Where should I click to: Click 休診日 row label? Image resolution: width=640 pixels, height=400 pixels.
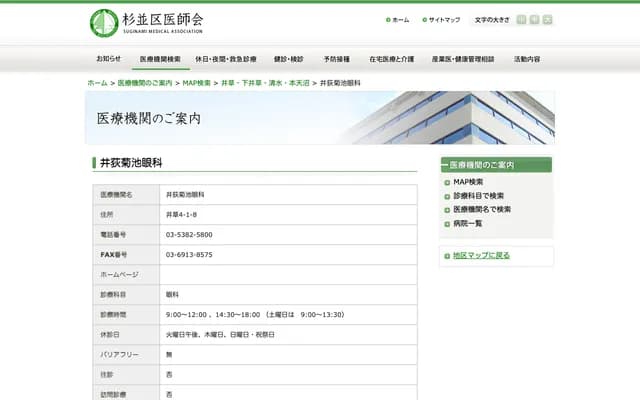pos(110,335)
